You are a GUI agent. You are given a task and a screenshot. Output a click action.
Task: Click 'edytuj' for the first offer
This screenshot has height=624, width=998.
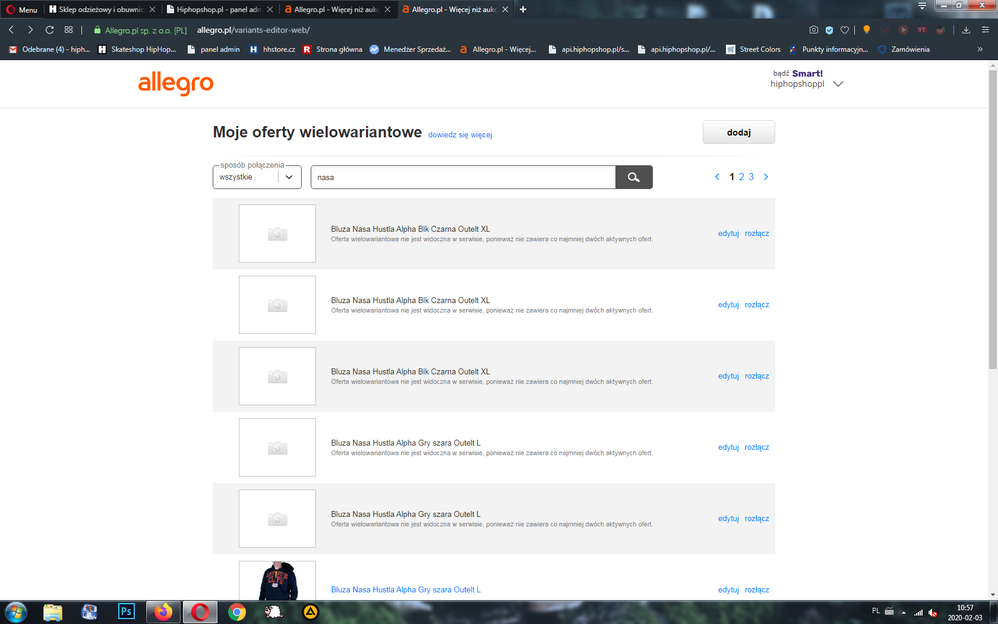pos(728,234)
